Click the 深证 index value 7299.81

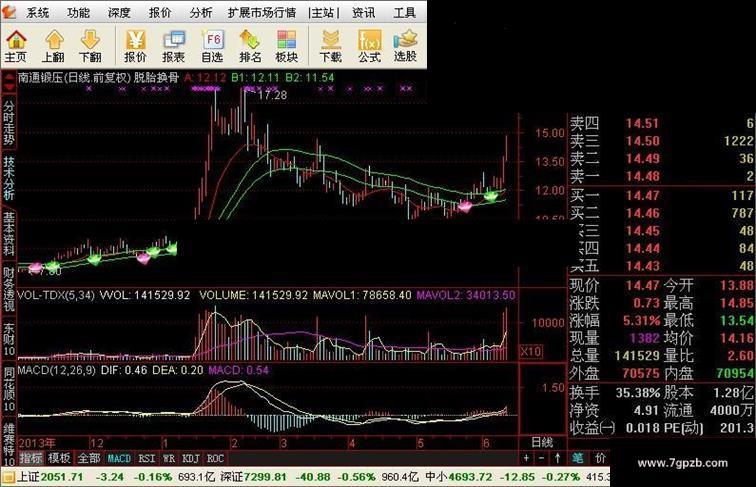tap(265, 477)
